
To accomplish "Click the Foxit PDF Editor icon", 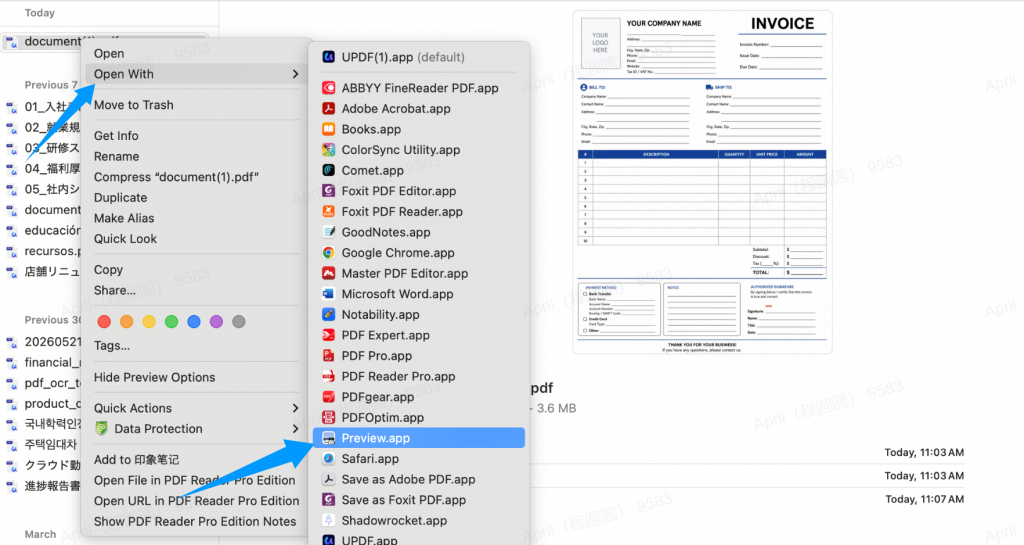I will 328,191.
